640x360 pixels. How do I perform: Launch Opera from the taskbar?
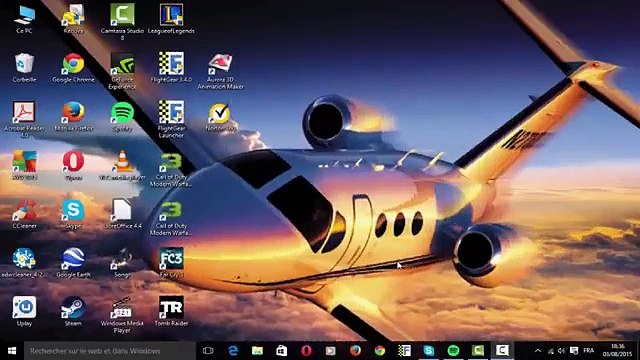tap(306, 351)
